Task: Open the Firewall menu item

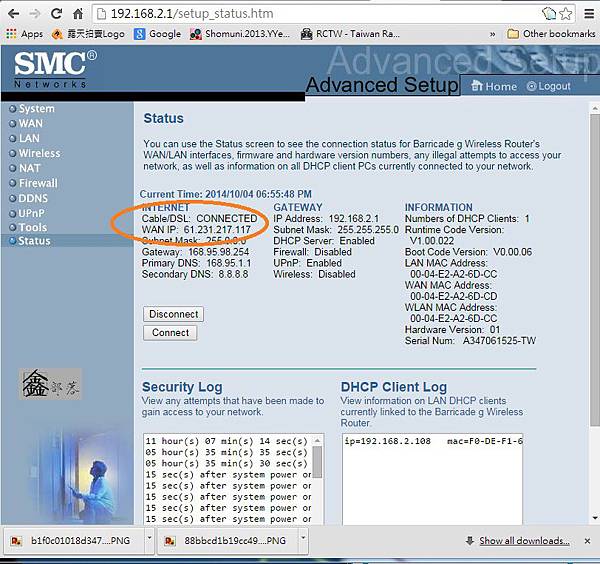Action: (34, 183)
